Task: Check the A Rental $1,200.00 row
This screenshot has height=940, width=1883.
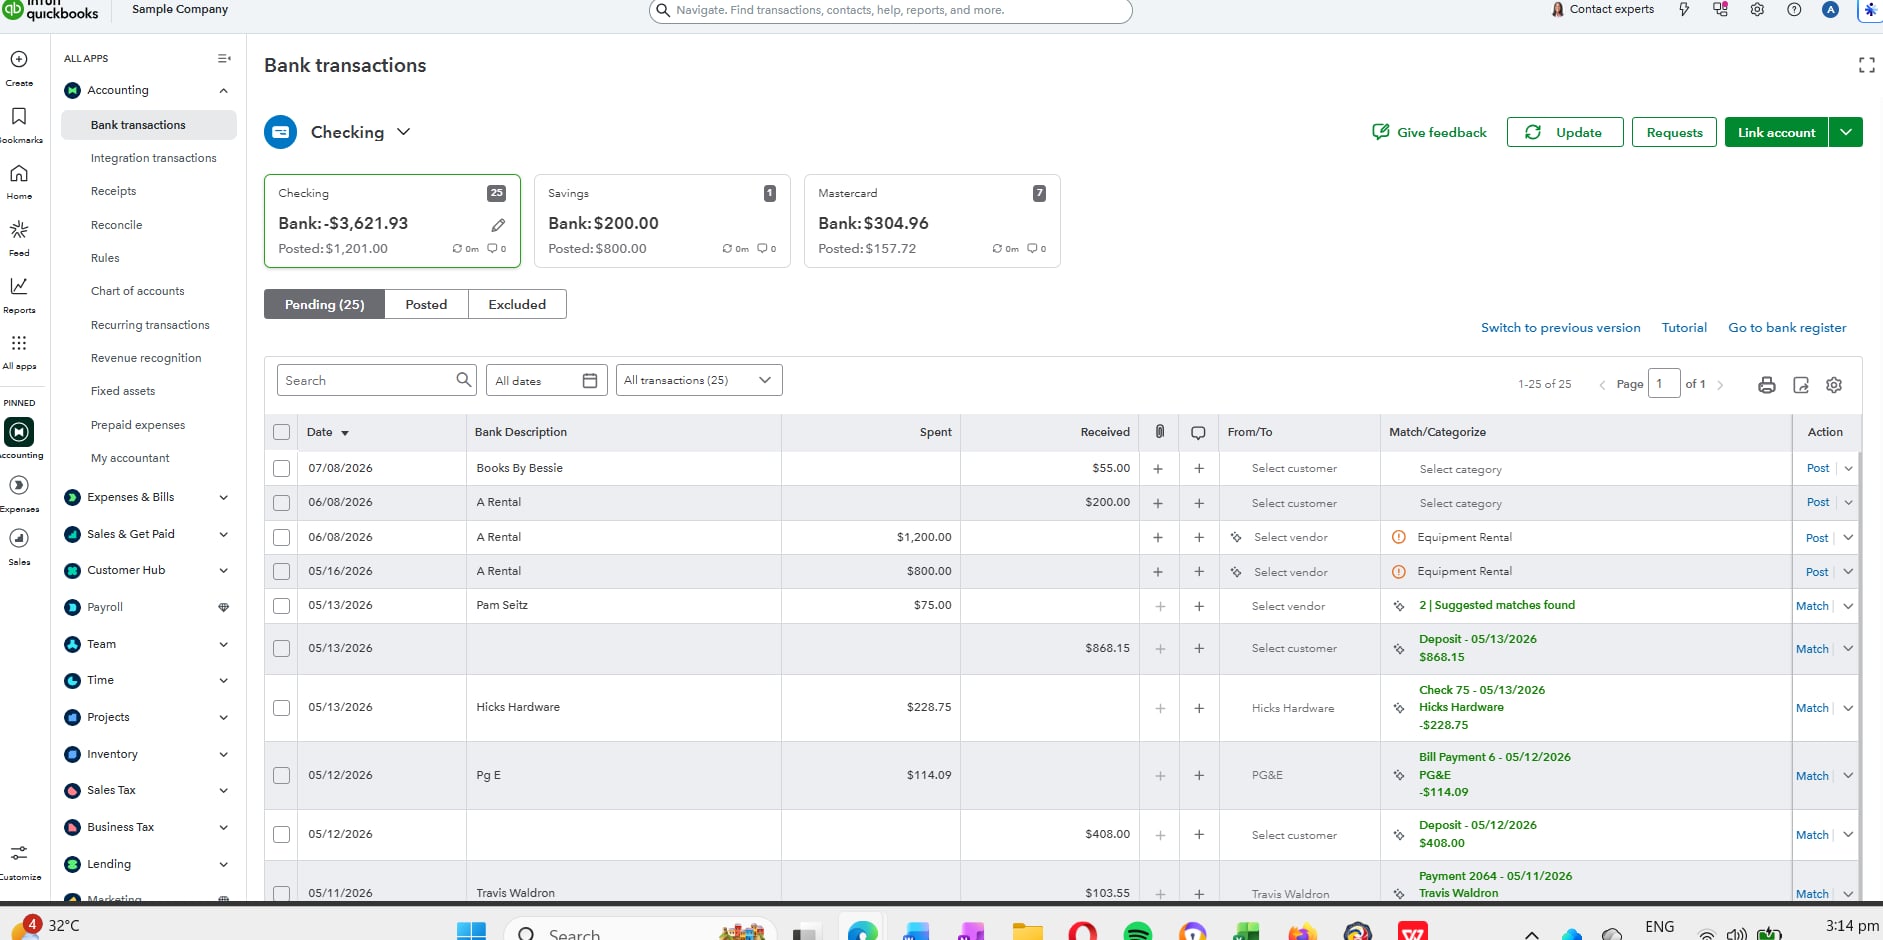Action: 282,538
